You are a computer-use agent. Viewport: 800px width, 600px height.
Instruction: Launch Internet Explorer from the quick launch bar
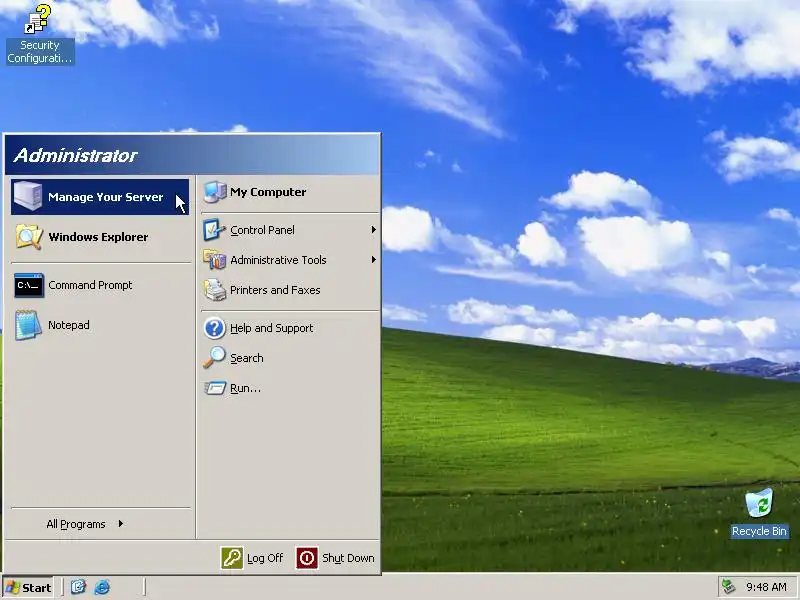pos(102,587)
